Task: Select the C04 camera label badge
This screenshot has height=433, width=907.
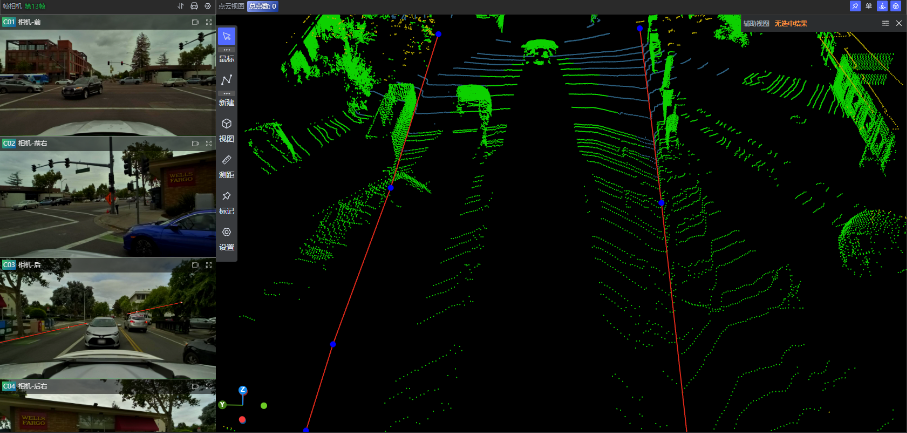Action: point(9,386)
